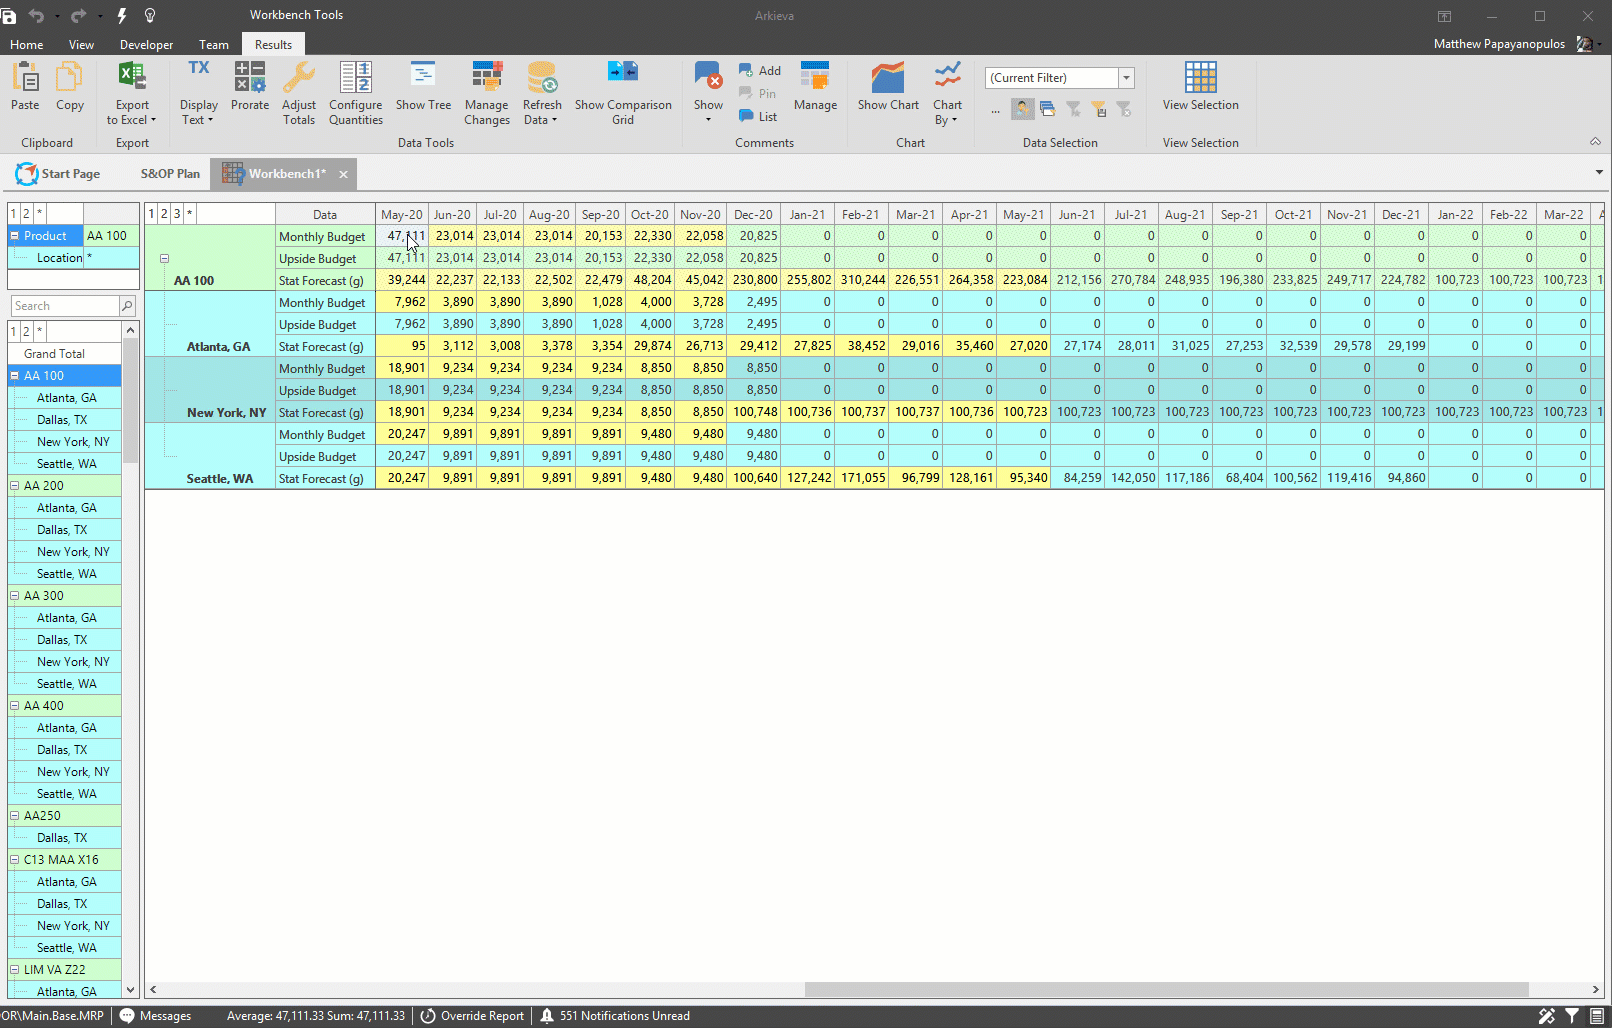
Task: Click in the Search input field
Action: (x=64, y=306)
